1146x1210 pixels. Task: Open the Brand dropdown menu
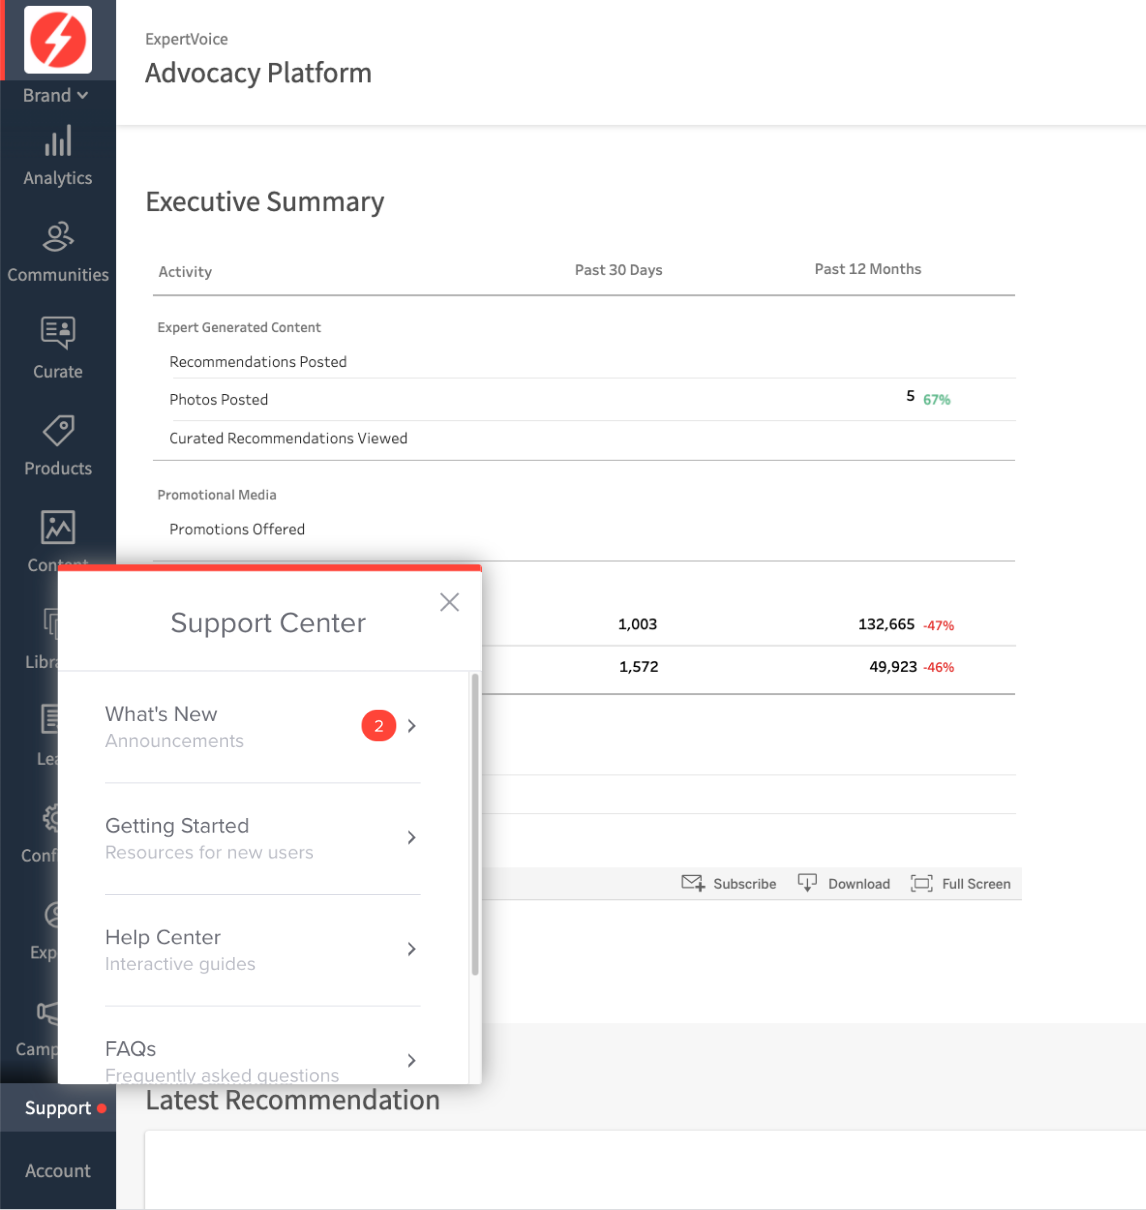click(x=56, y=95)
